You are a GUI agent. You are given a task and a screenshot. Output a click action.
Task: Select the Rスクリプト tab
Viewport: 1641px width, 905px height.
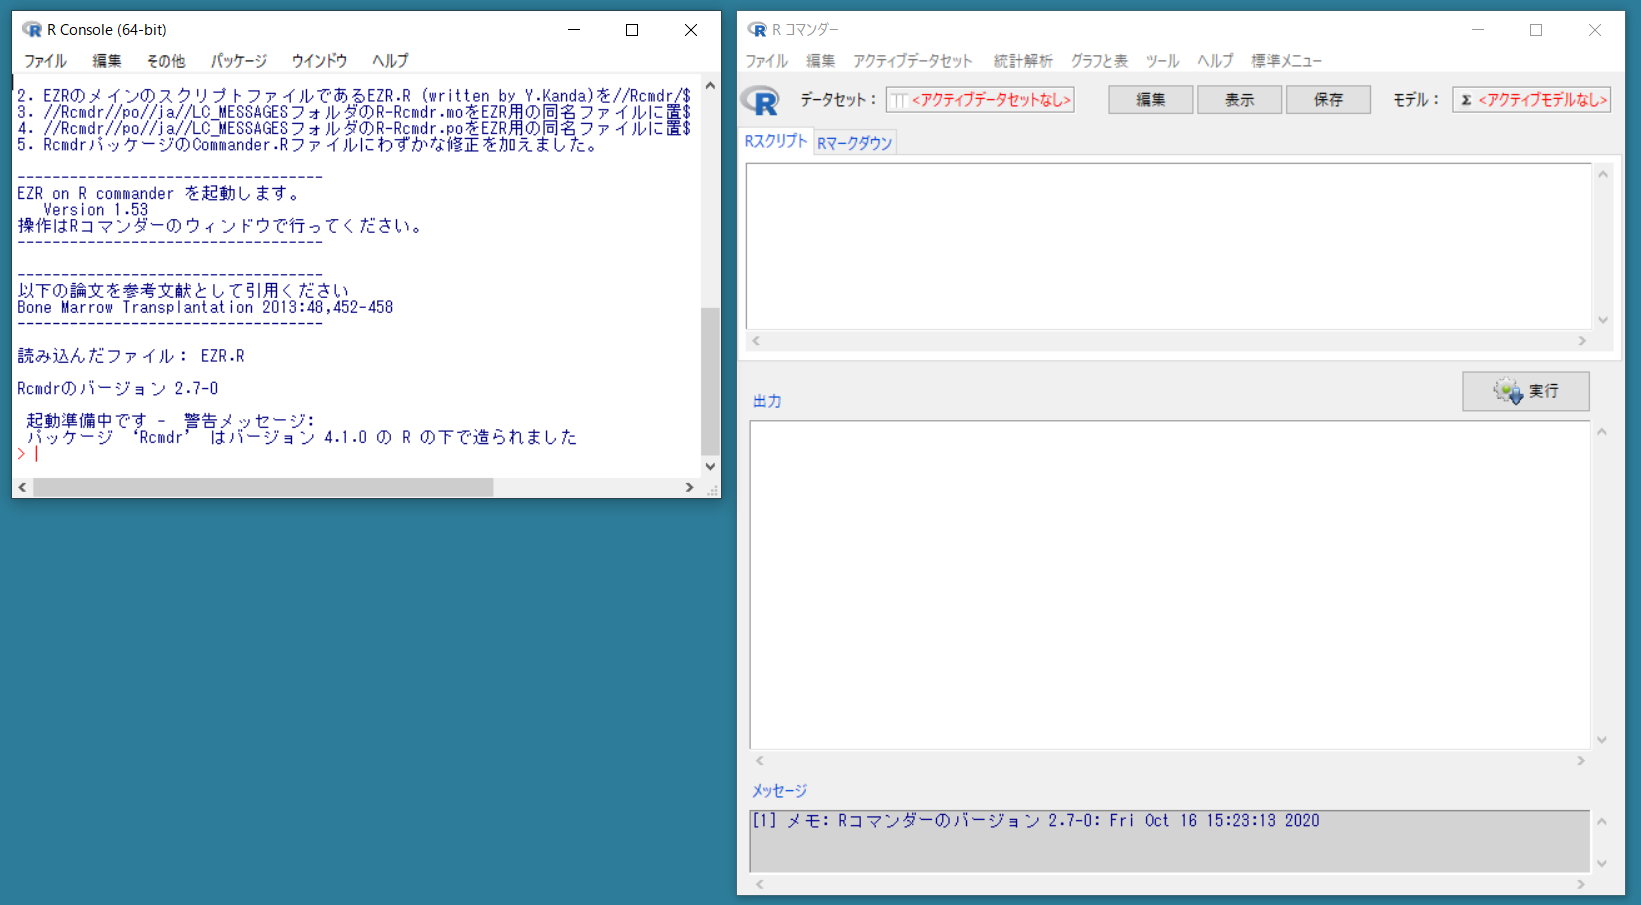point(777,141)
